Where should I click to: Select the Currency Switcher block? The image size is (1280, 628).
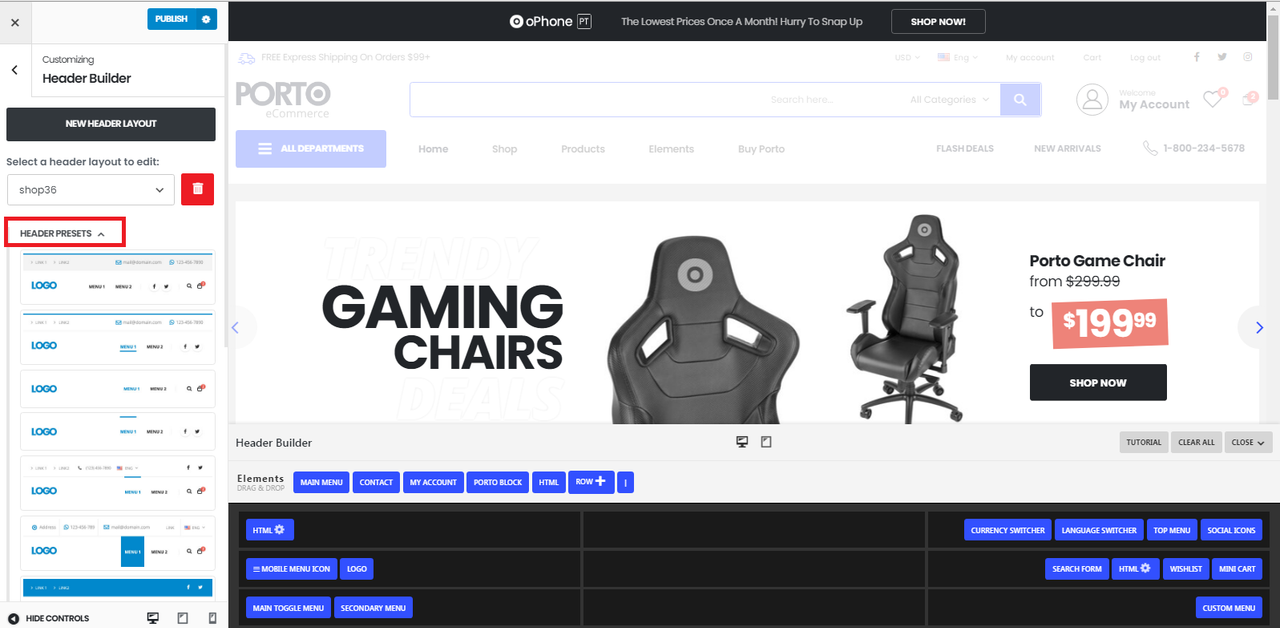click(1008, 530)
